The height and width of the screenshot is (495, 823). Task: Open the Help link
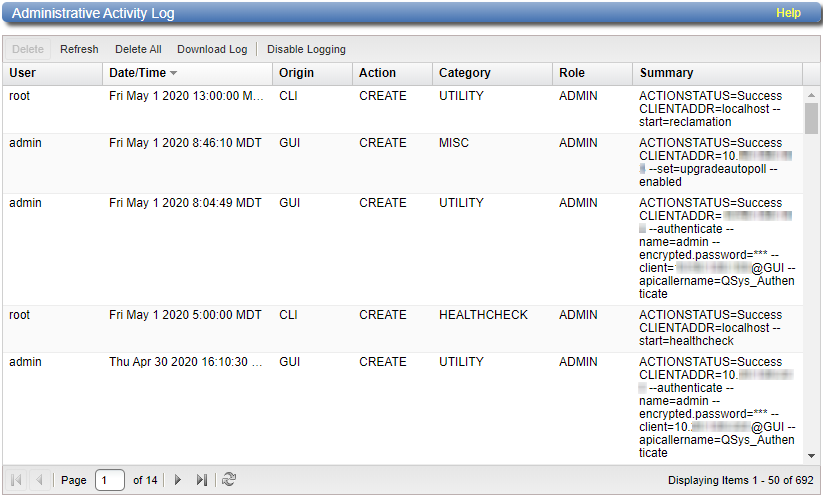788,14
